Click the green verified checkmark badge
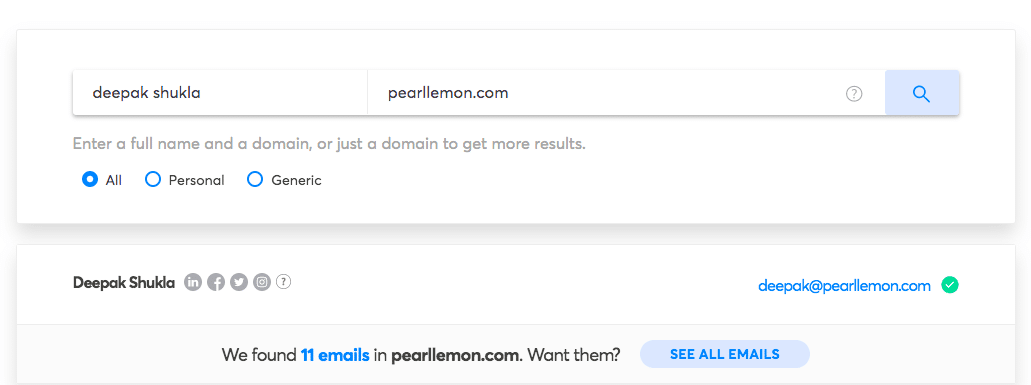The image size is (1031, 385). (x=949, y=285)
